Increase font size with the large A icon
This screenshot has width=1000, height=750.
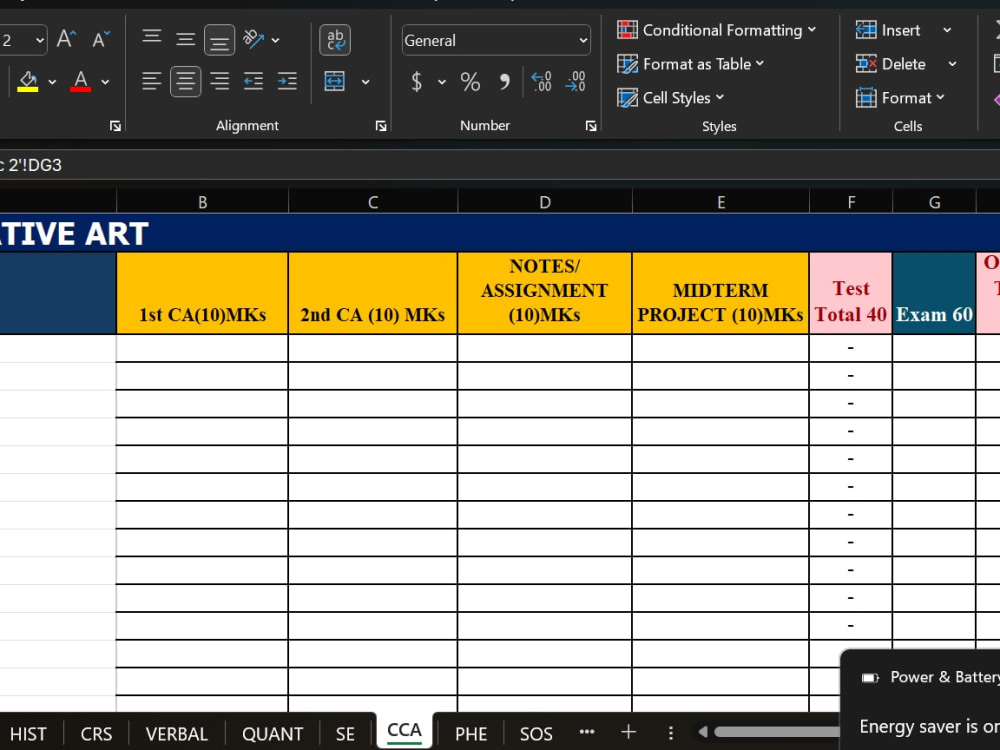coord(66,40)
